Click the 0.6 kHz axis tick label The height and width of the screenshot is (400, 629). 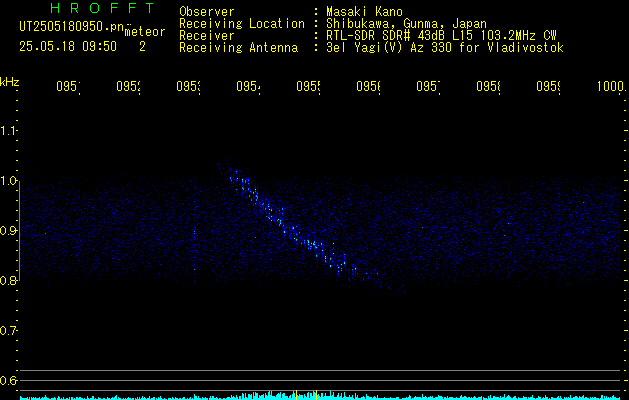click(8, 380)
